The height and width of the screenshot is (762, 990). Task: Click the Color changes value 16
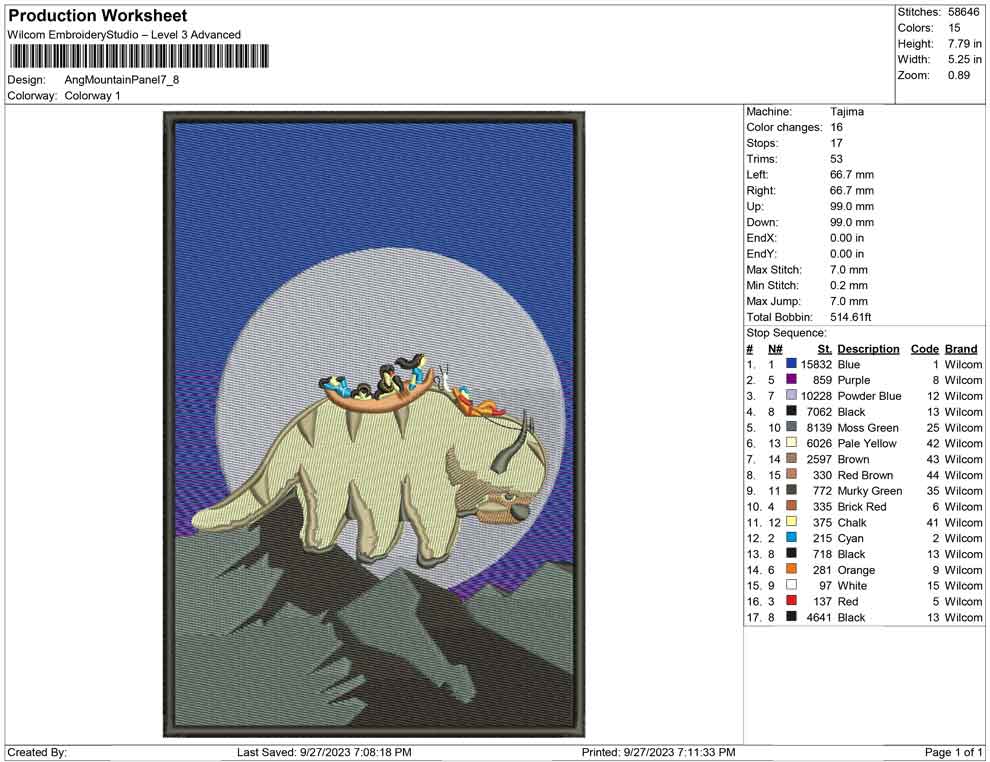coord(837,127)
